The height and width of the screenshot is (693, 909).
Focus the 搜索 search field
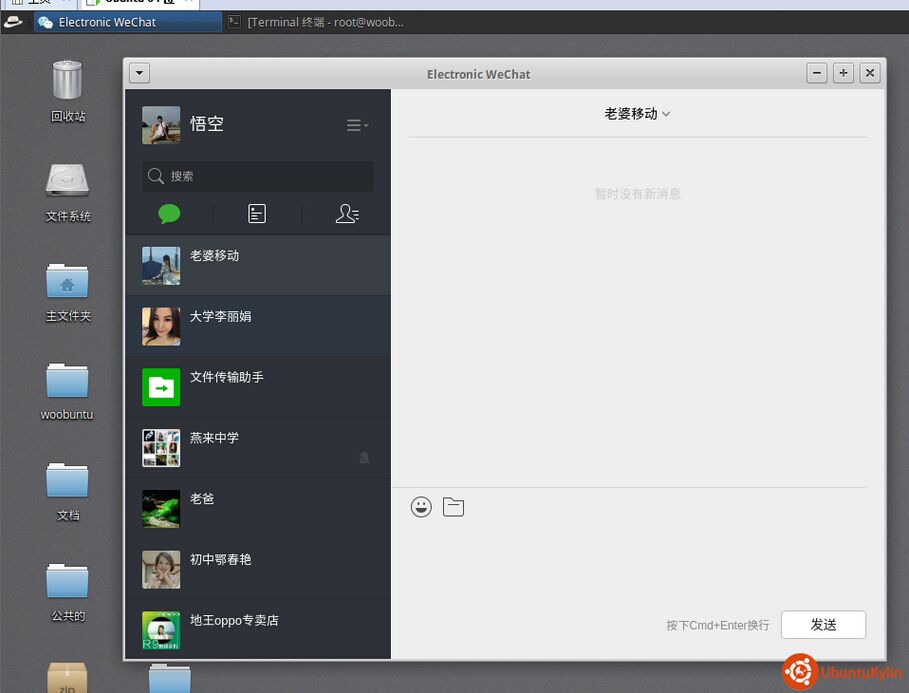[257, 176]
